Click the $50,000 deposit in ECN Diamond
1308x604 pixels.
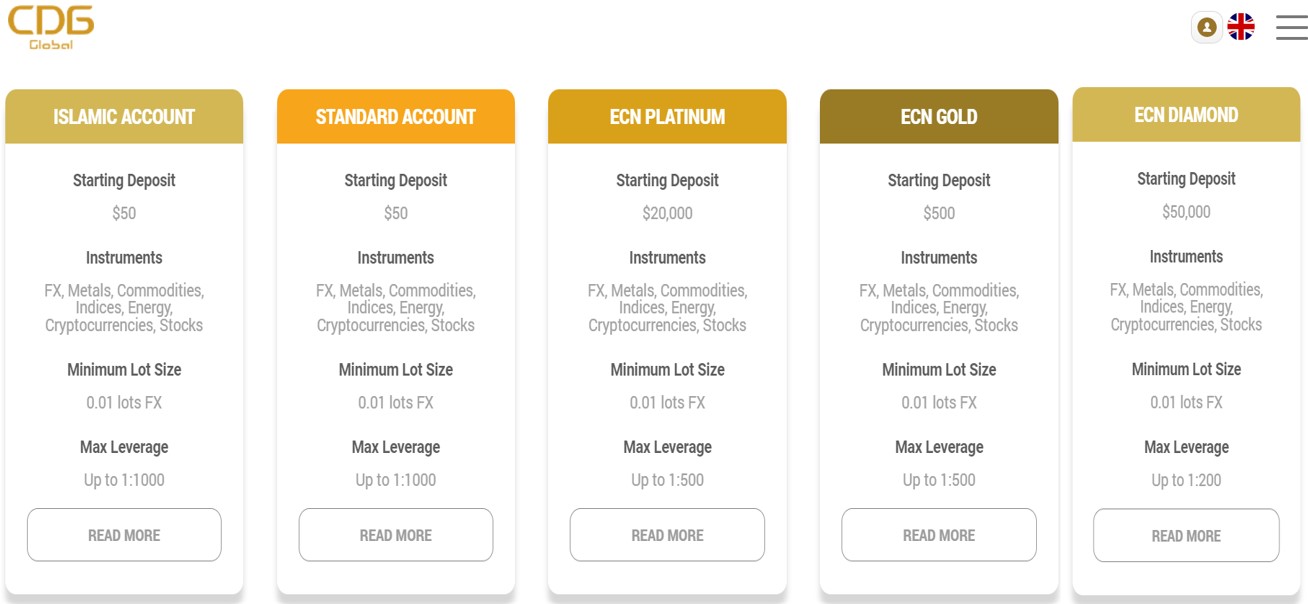(1186, 212)
